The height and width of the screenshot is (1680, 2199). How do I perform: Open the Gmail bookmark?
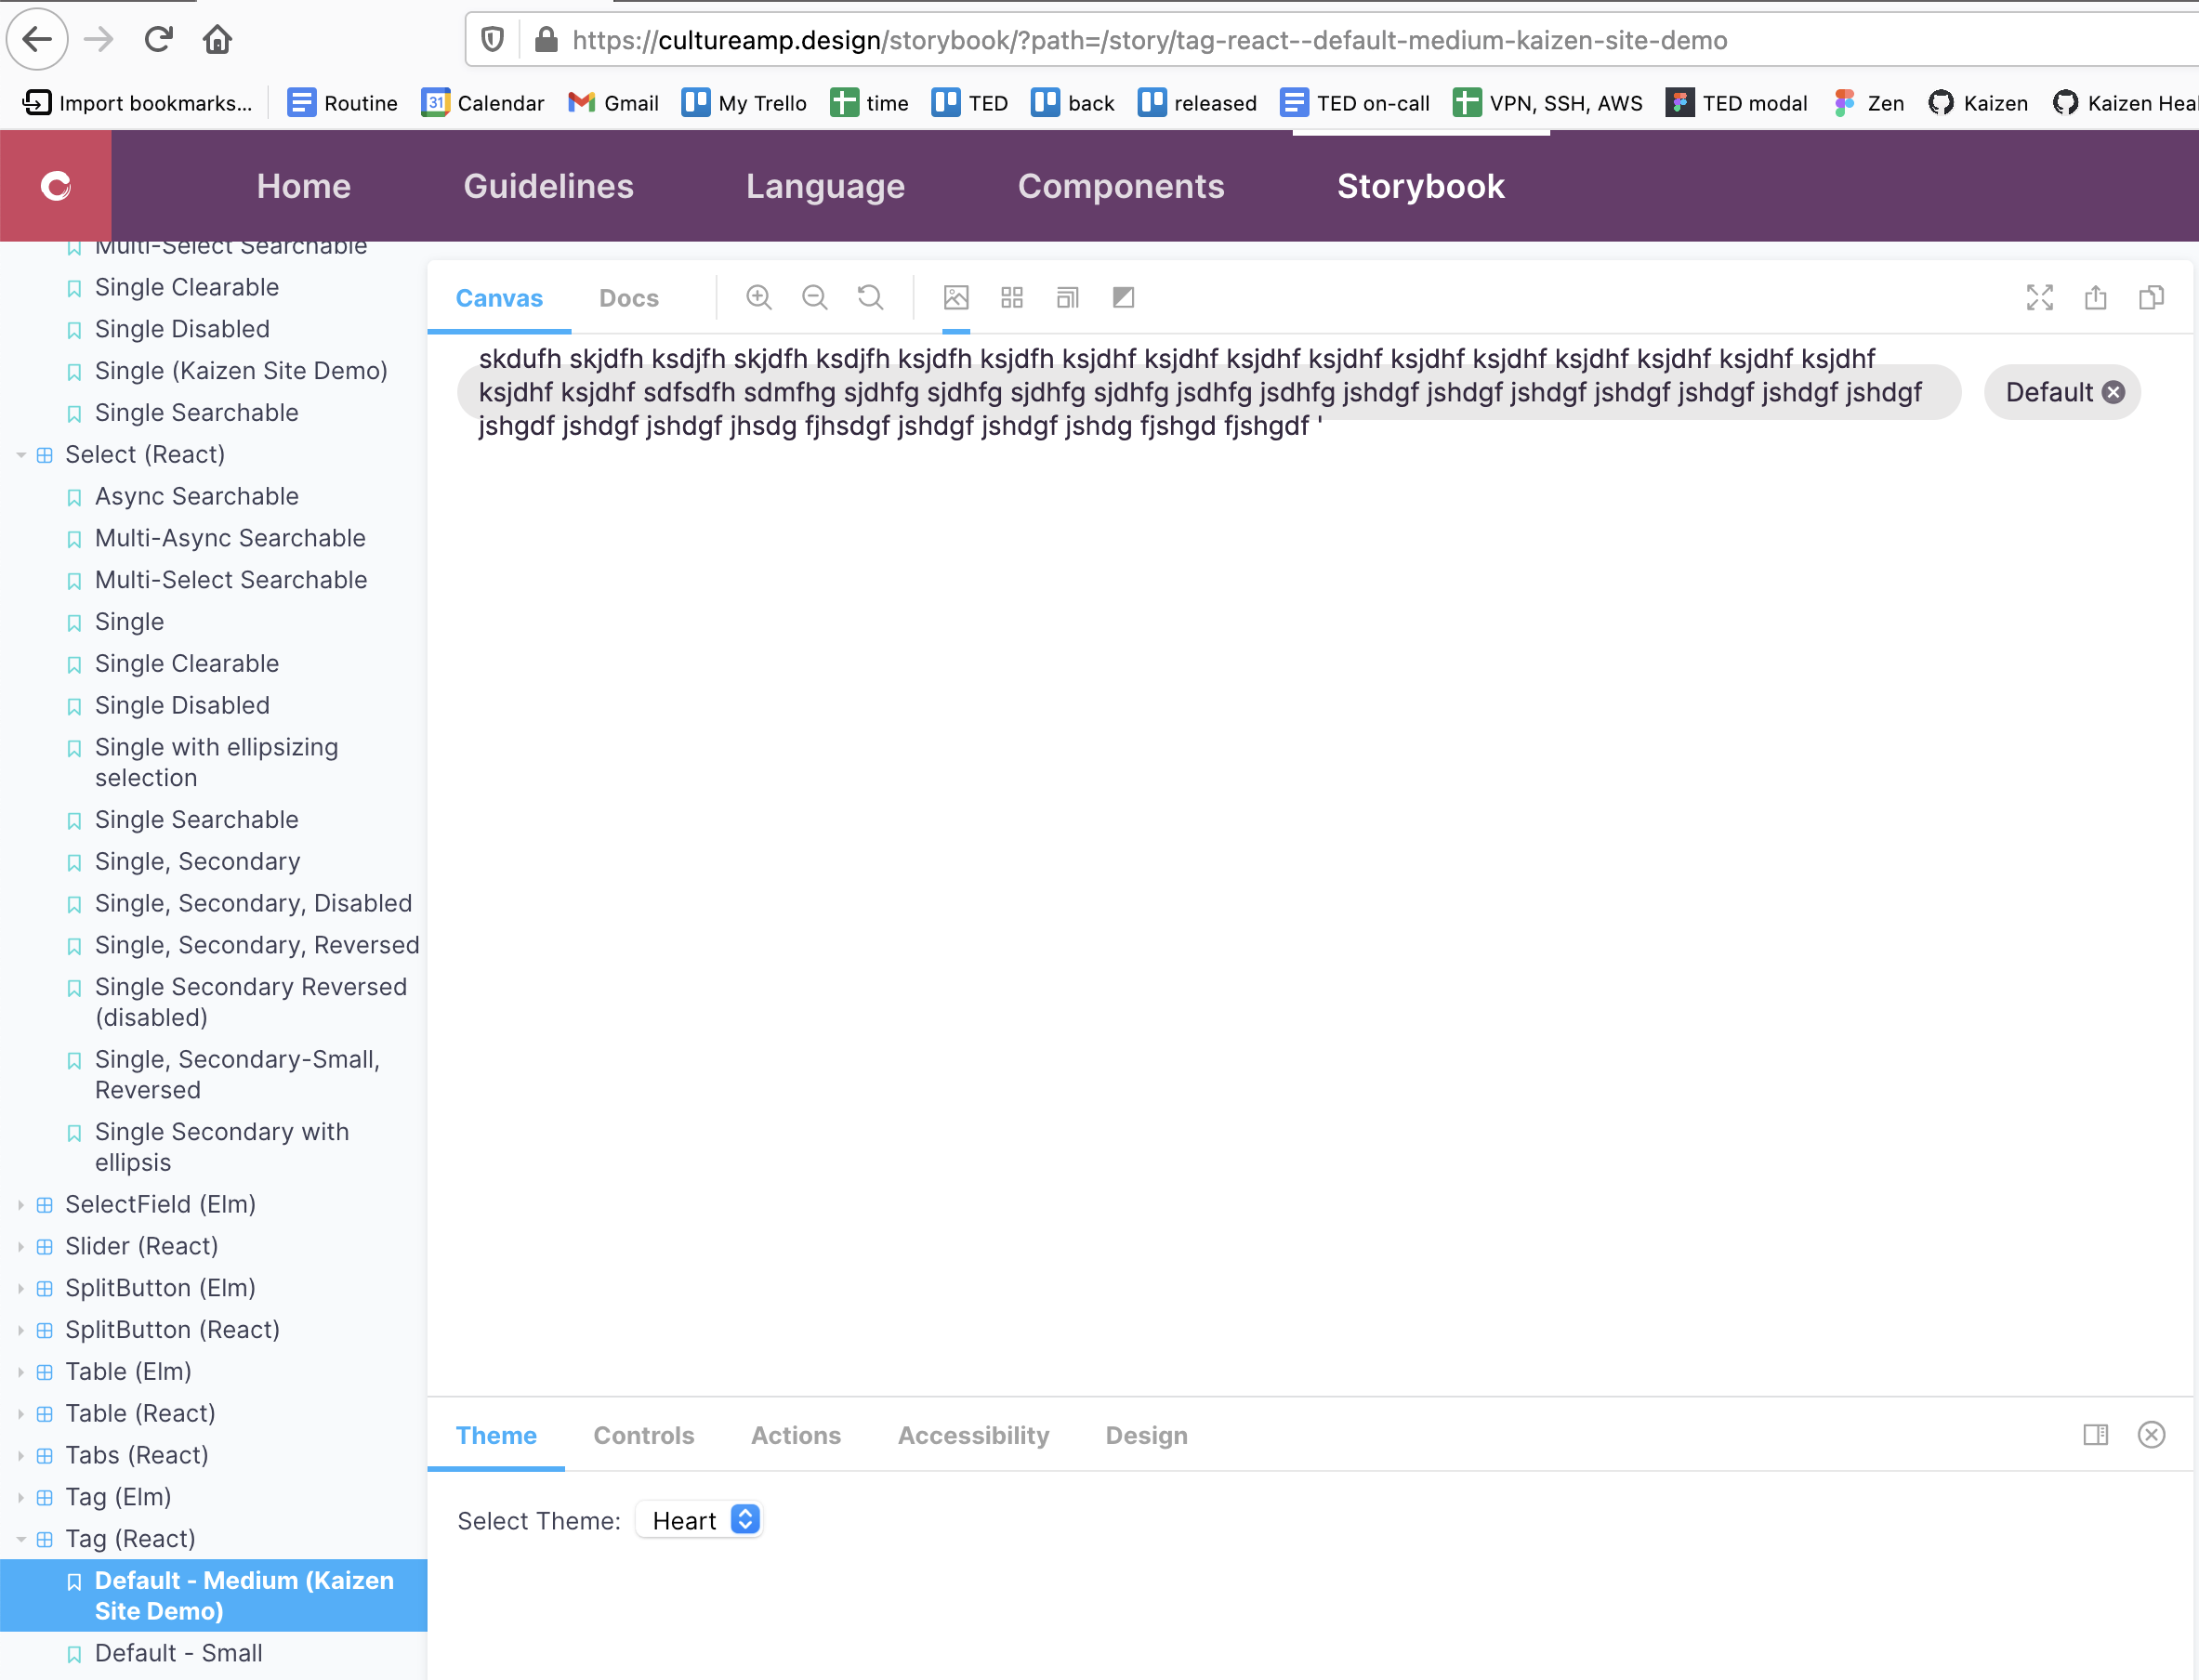pos(612,102)
